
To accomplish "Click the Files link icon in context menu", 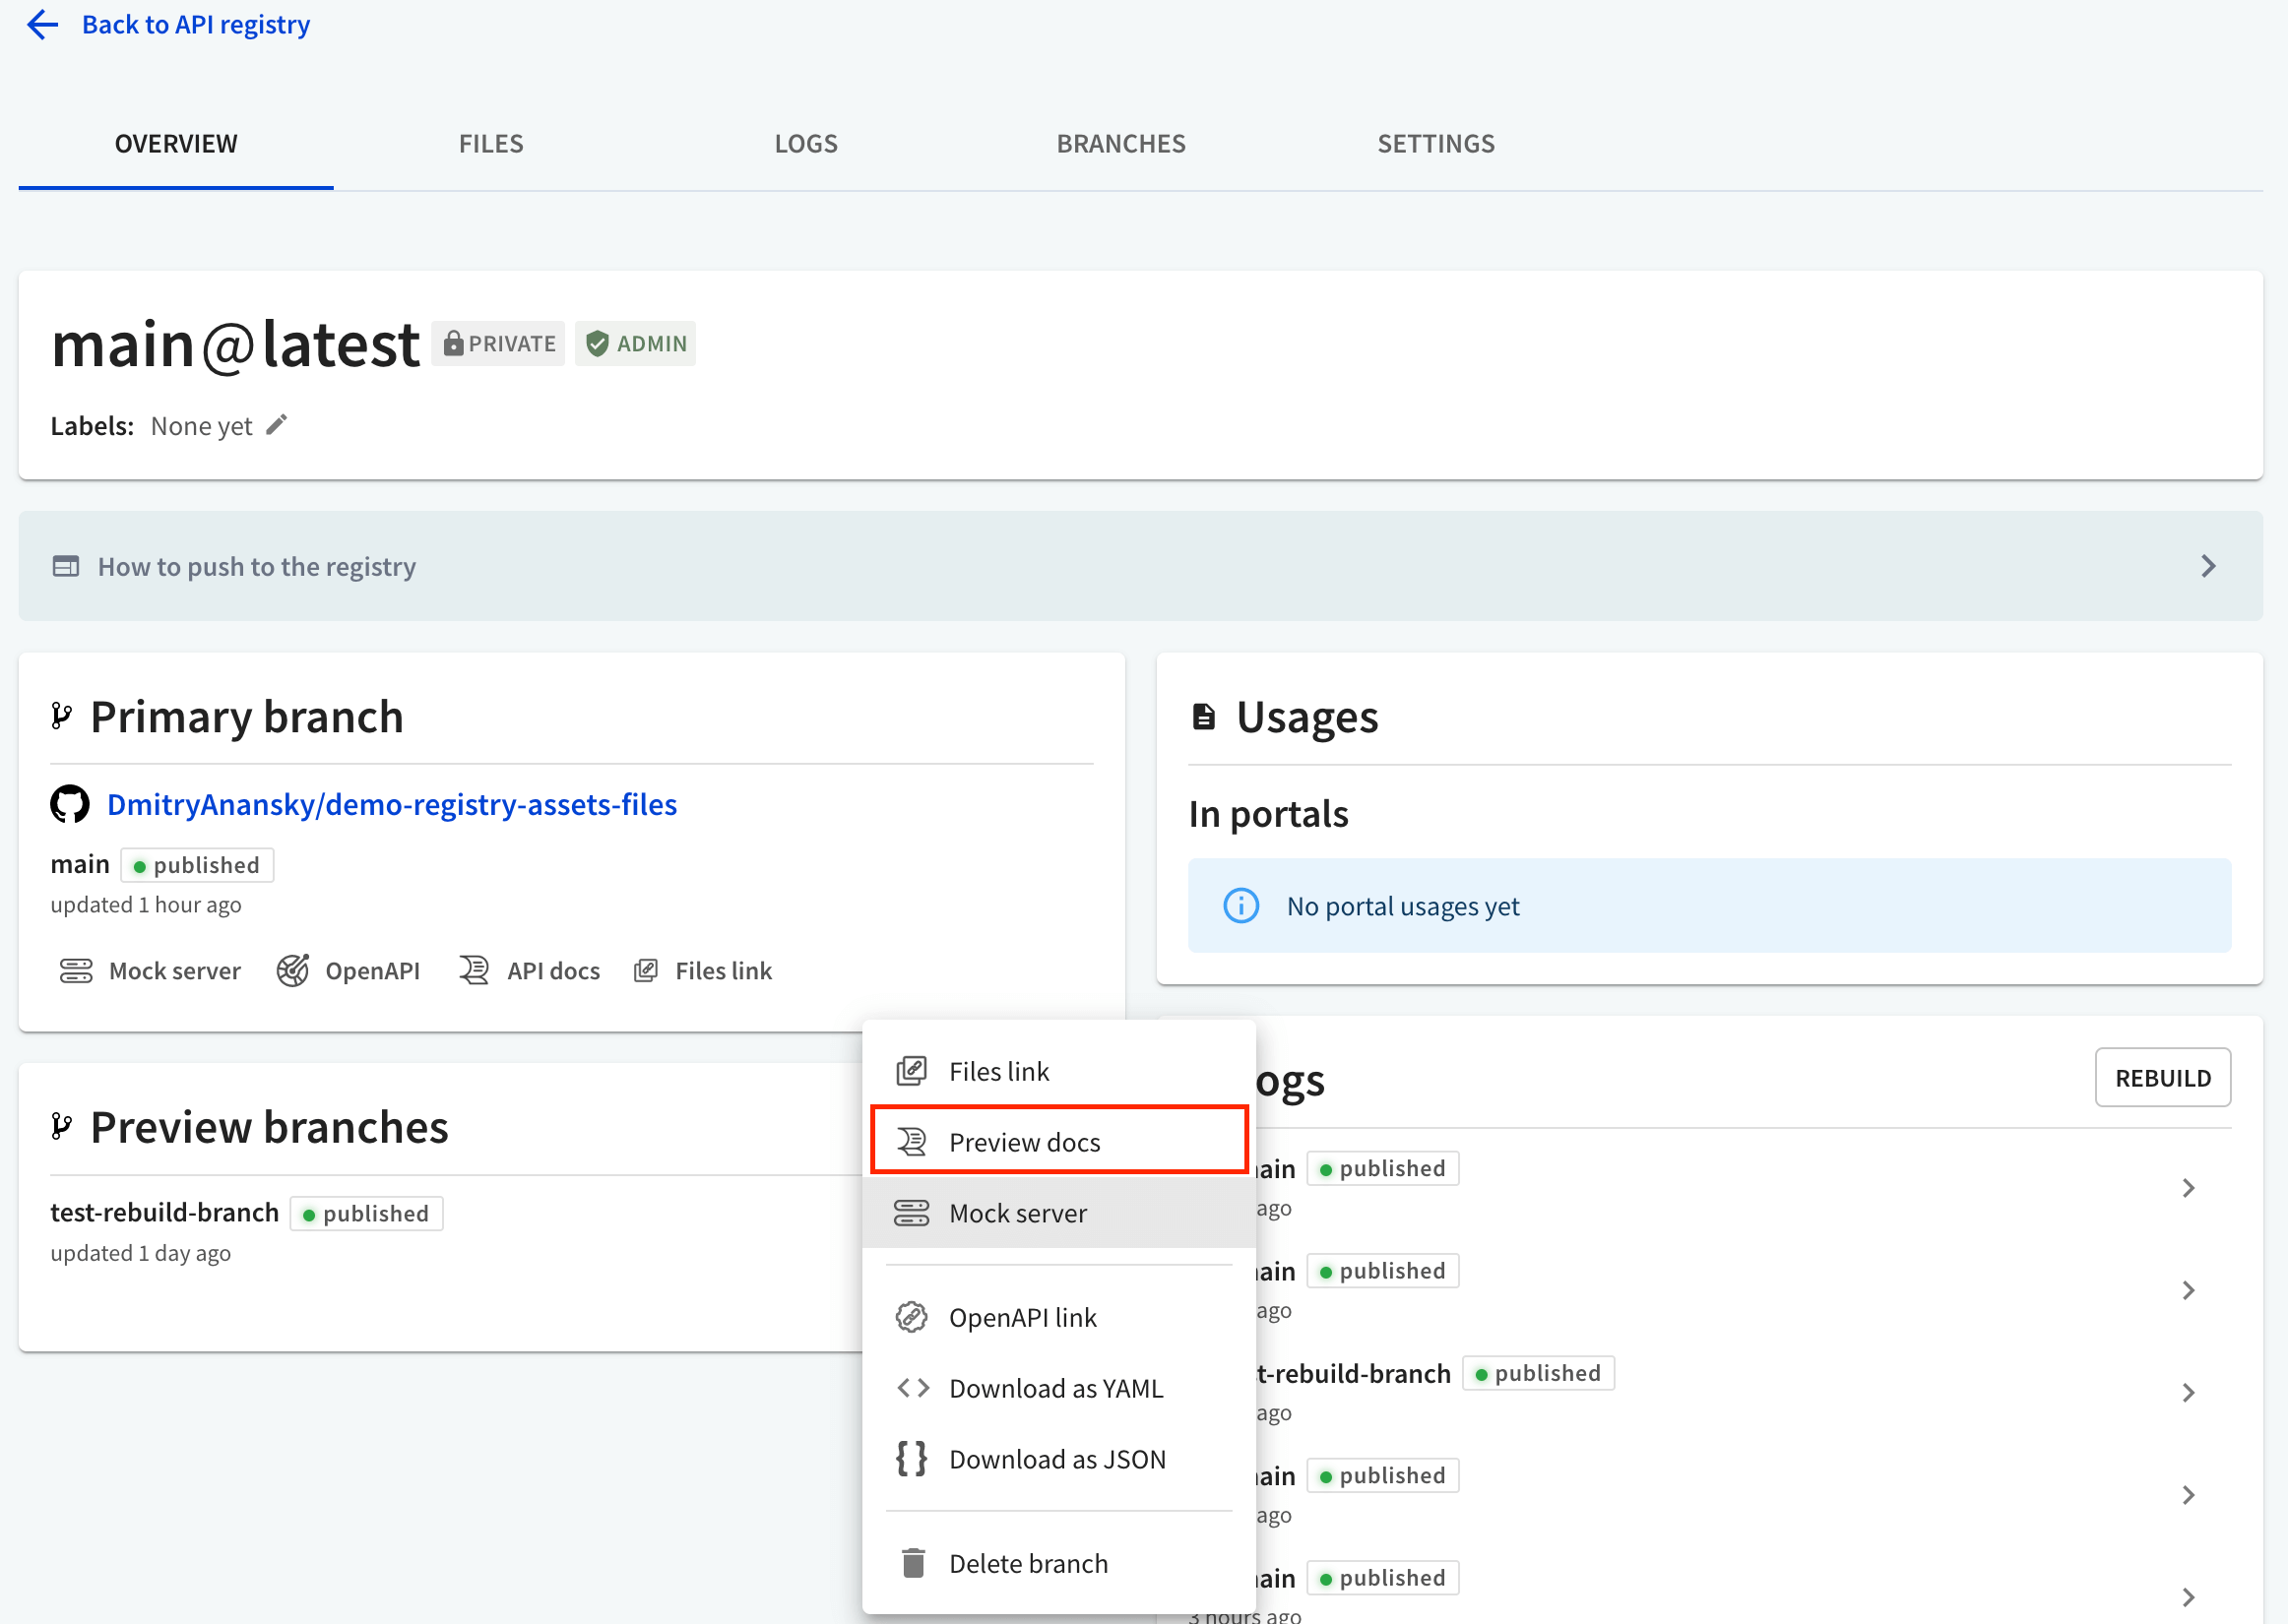I will [911, 1071].
